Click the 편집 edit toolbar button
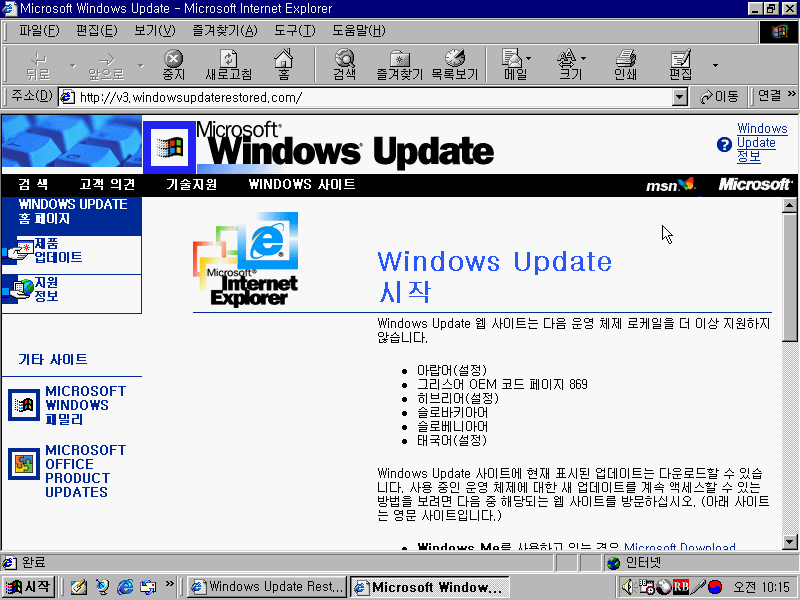This screenshot has width=800, height=600. click(681, 65)
